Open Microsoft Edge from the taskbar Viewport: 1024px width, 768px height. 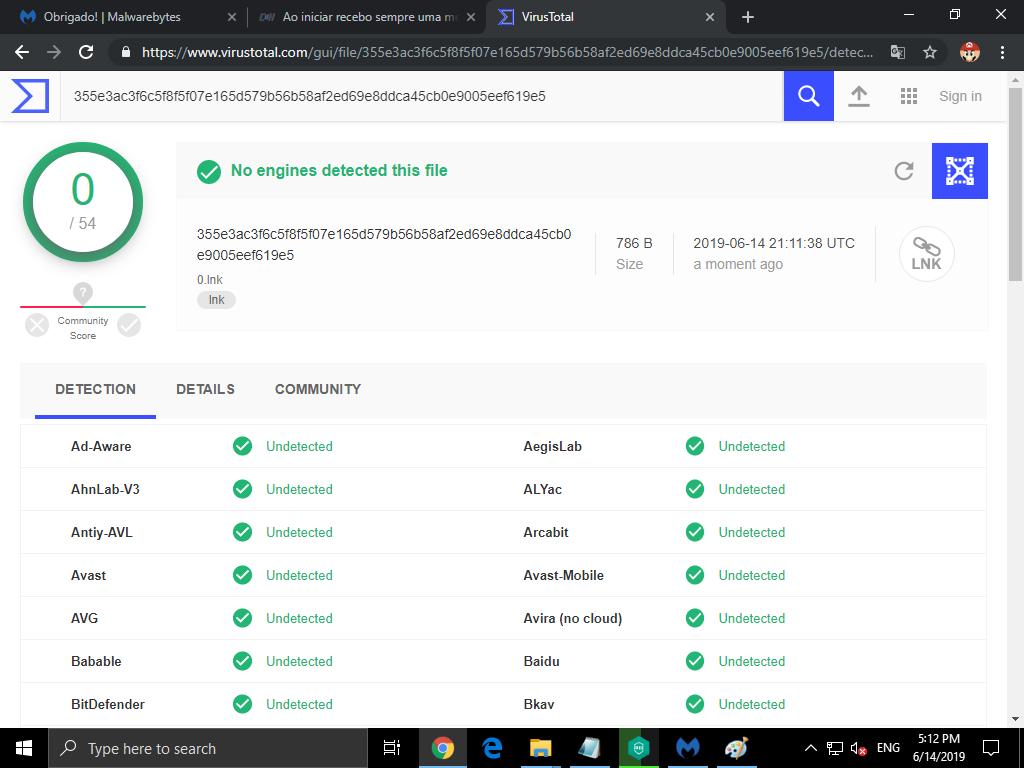tap(492, 748)
